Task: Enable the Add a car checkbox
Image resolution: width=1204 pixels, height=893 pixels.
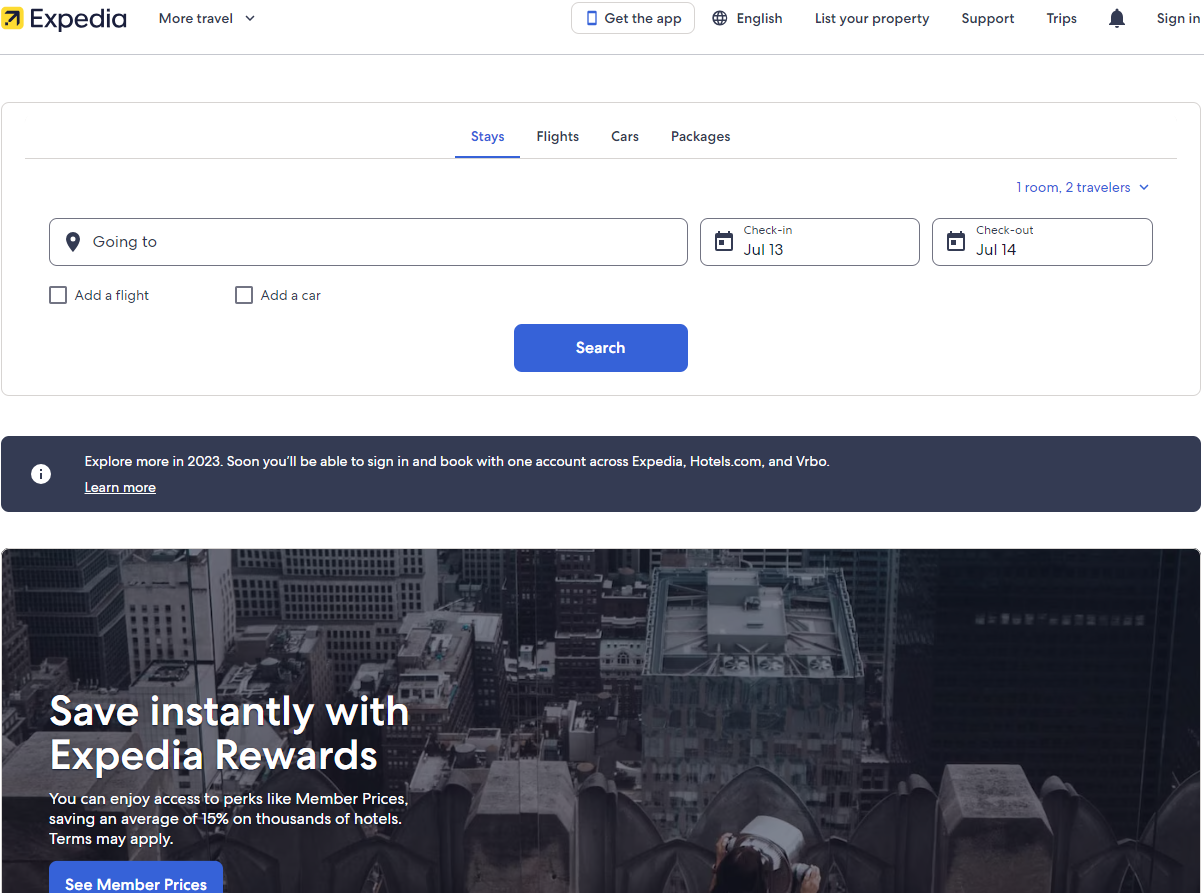Action: pos(244,295)
